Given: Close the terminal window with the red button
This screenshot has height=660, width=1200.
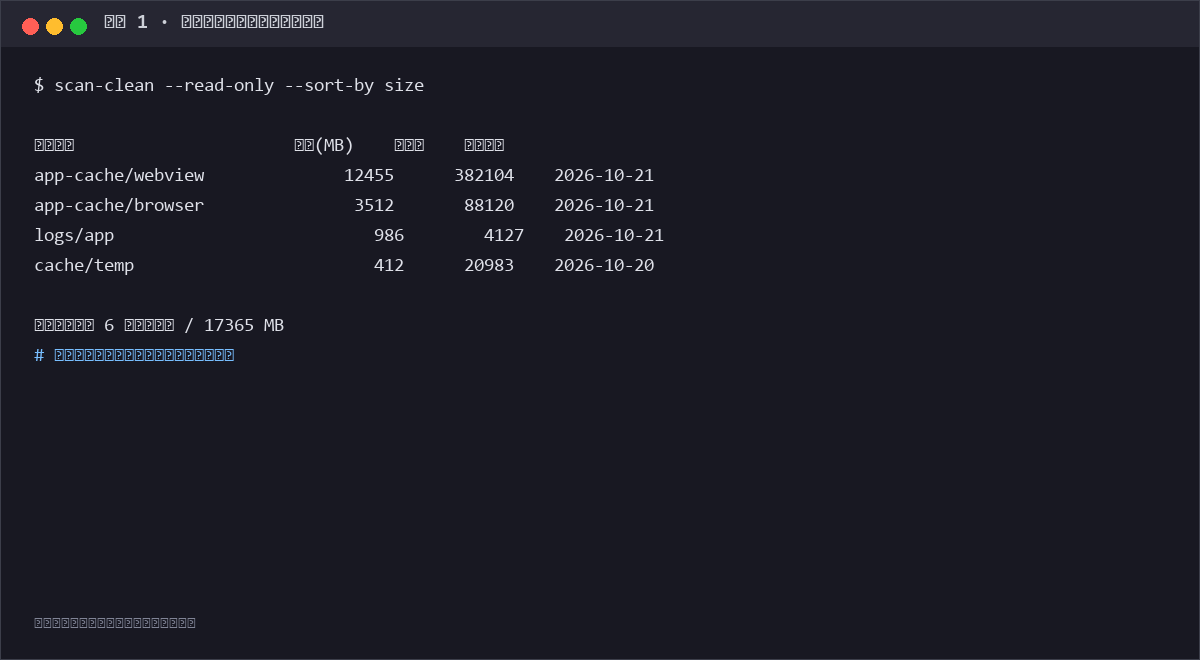Looking at the screenshot, I should [30, 26].
